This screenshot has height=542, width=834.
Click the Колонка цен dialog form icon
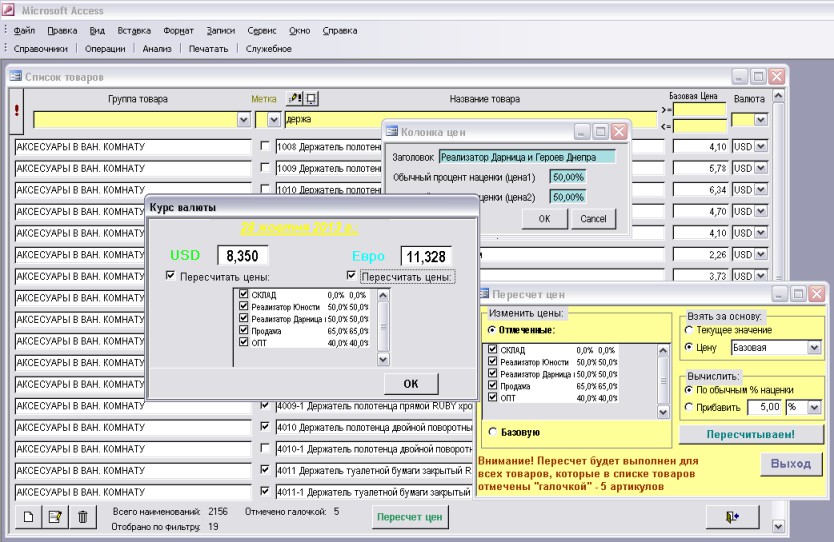pos(392,131)
